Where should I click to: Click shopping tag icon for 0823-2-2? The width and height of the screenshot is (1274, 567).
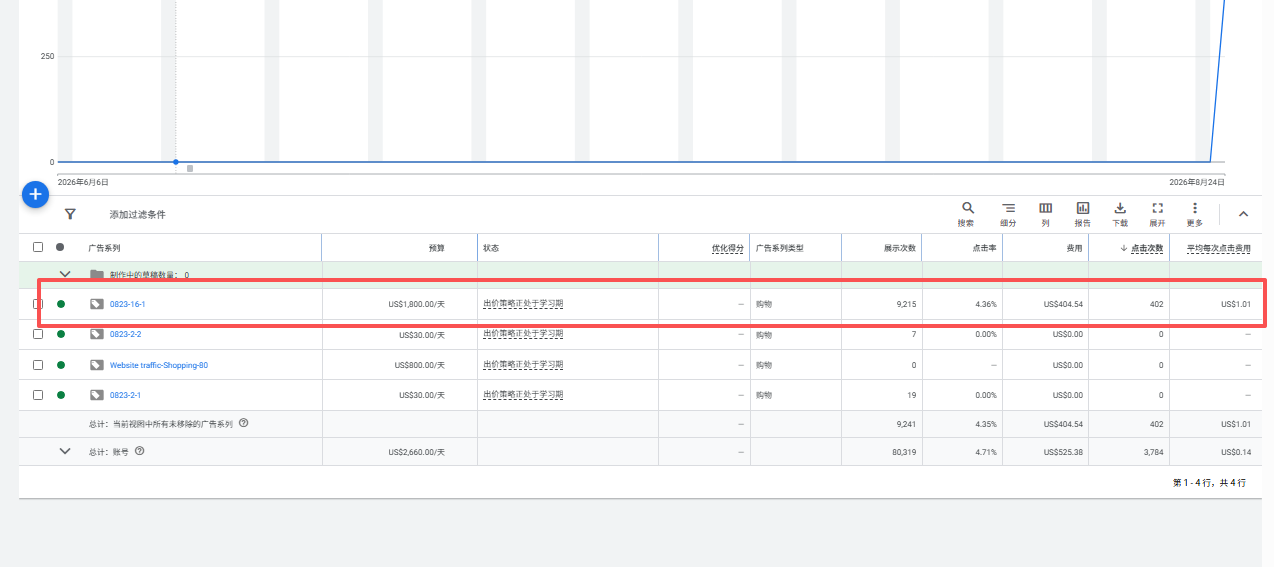[97, 334]
